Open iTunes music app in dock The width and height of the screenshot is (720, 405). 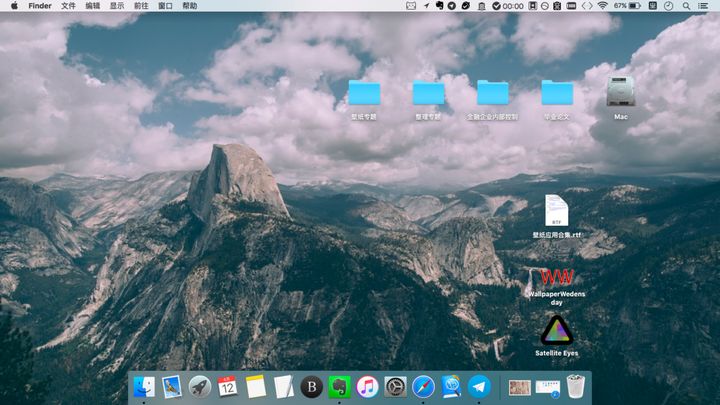point(367,386)
